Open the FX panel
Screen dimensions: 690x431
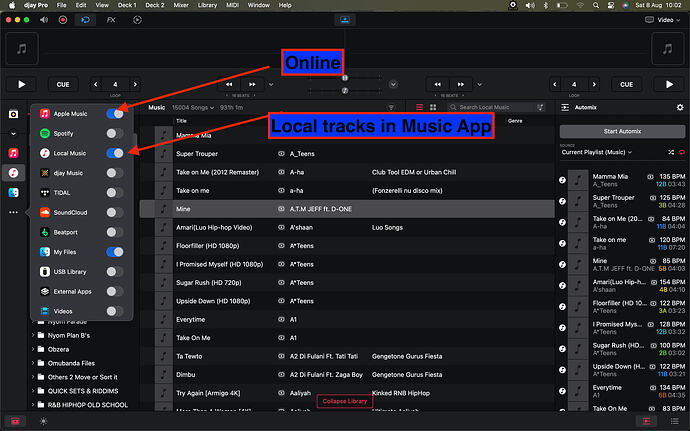click(x=111, y=20)
